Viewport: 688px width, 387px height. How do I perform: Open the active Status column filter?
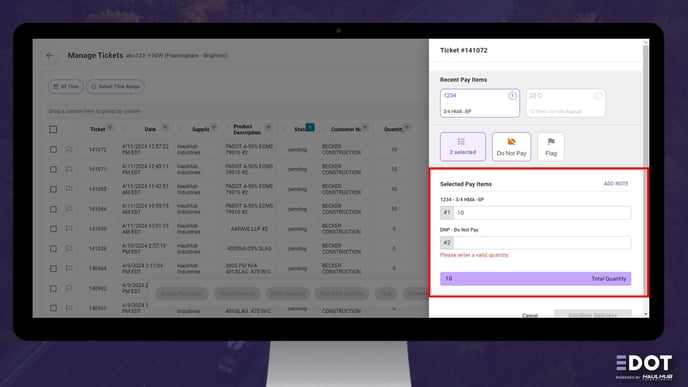coord(310,127)
